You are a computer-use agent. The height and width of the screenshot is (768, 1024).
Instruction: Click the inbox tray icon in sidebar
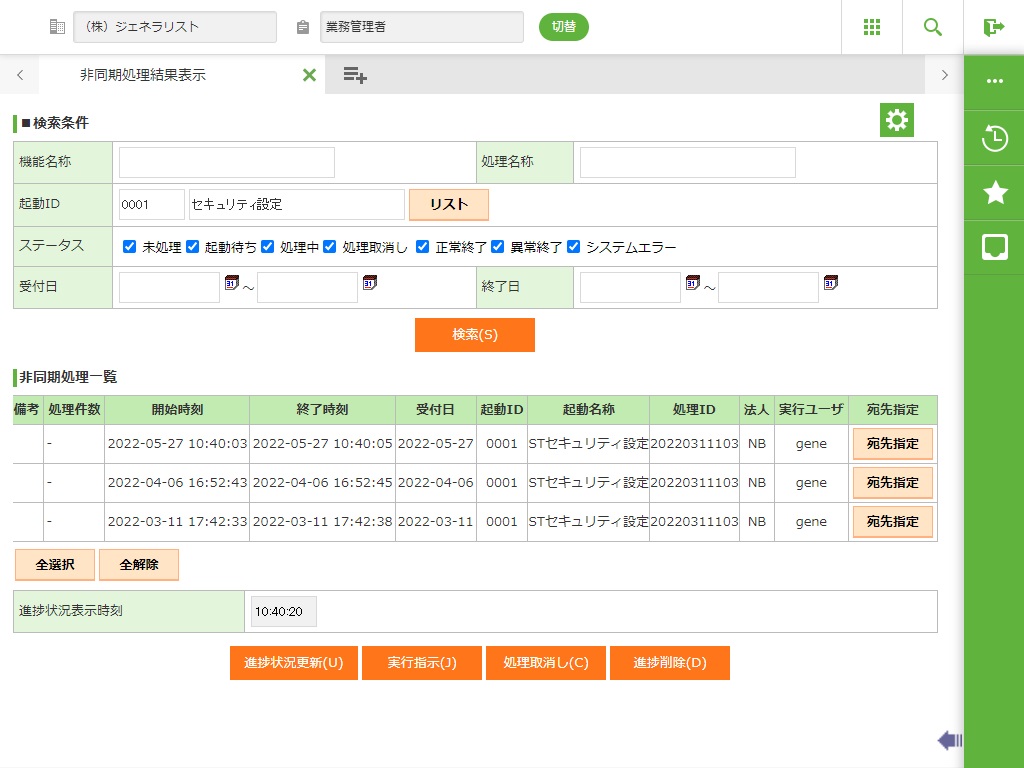click(x=994, y=247)
